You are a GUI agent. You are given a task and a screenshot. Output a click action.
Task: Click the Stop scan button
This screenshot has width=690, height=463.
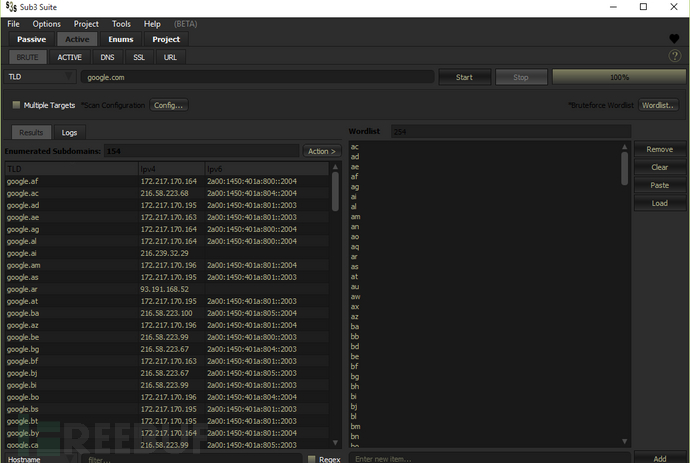pyautogui.click(x=521, y=77)
